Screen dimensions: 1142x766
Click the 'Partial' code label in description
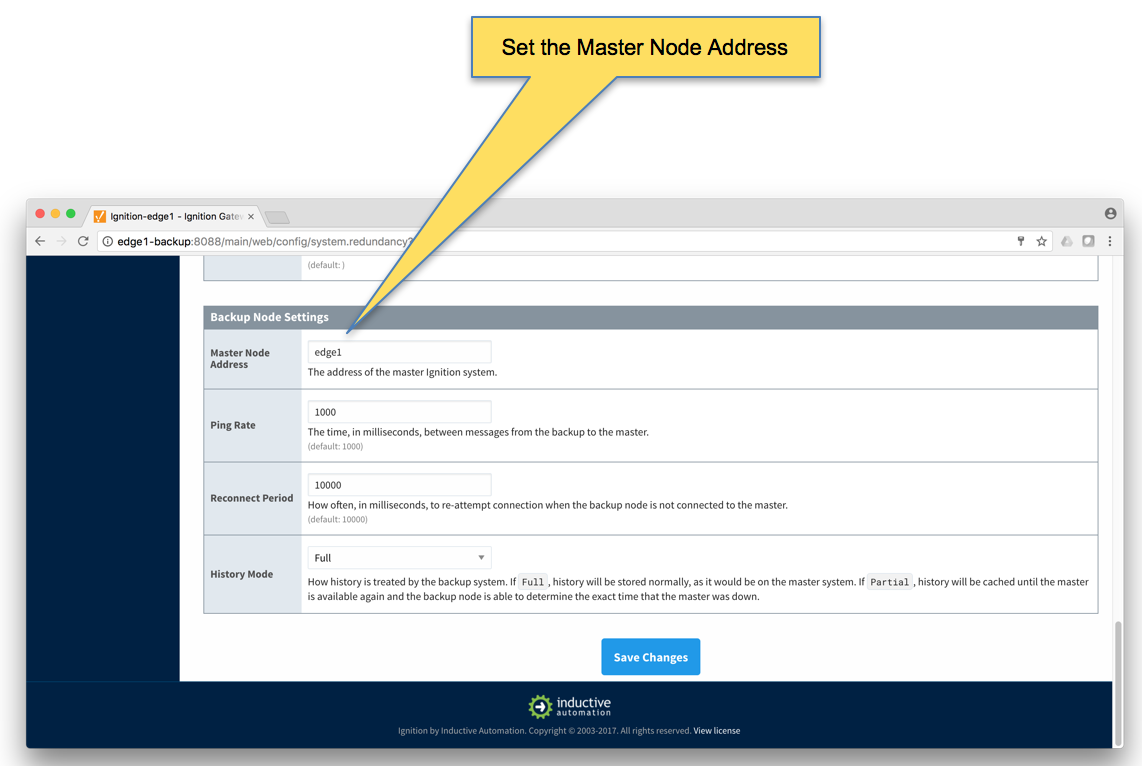tap(889, 582)
